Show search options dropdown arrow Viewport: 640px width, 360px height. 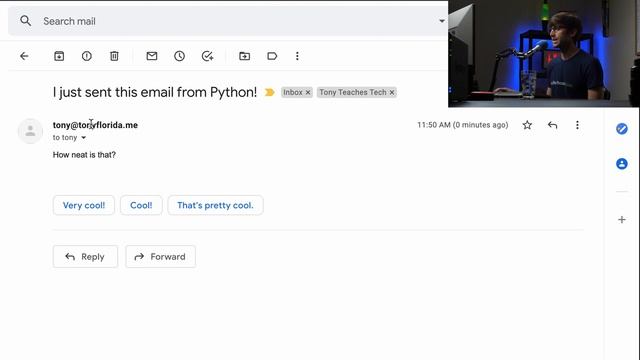442,21
